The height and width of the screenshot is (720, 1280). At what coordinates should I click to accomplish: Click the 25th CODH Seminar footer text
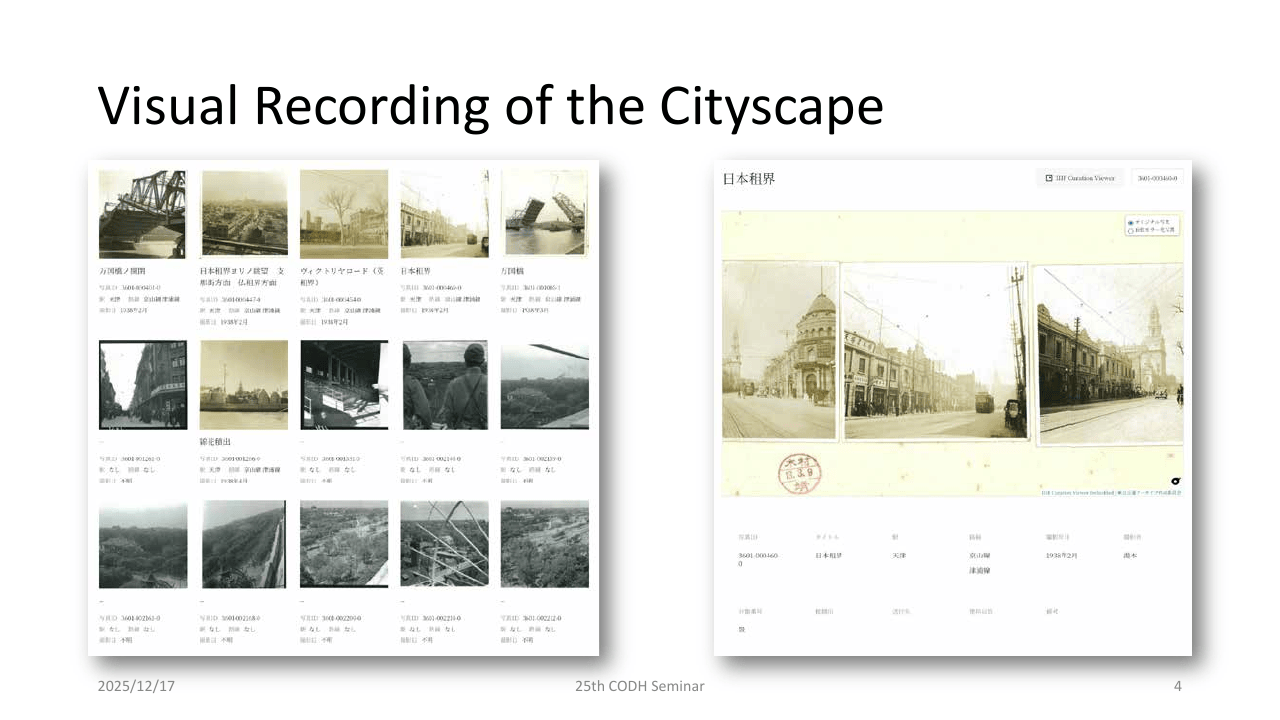[x=640, y=686]
